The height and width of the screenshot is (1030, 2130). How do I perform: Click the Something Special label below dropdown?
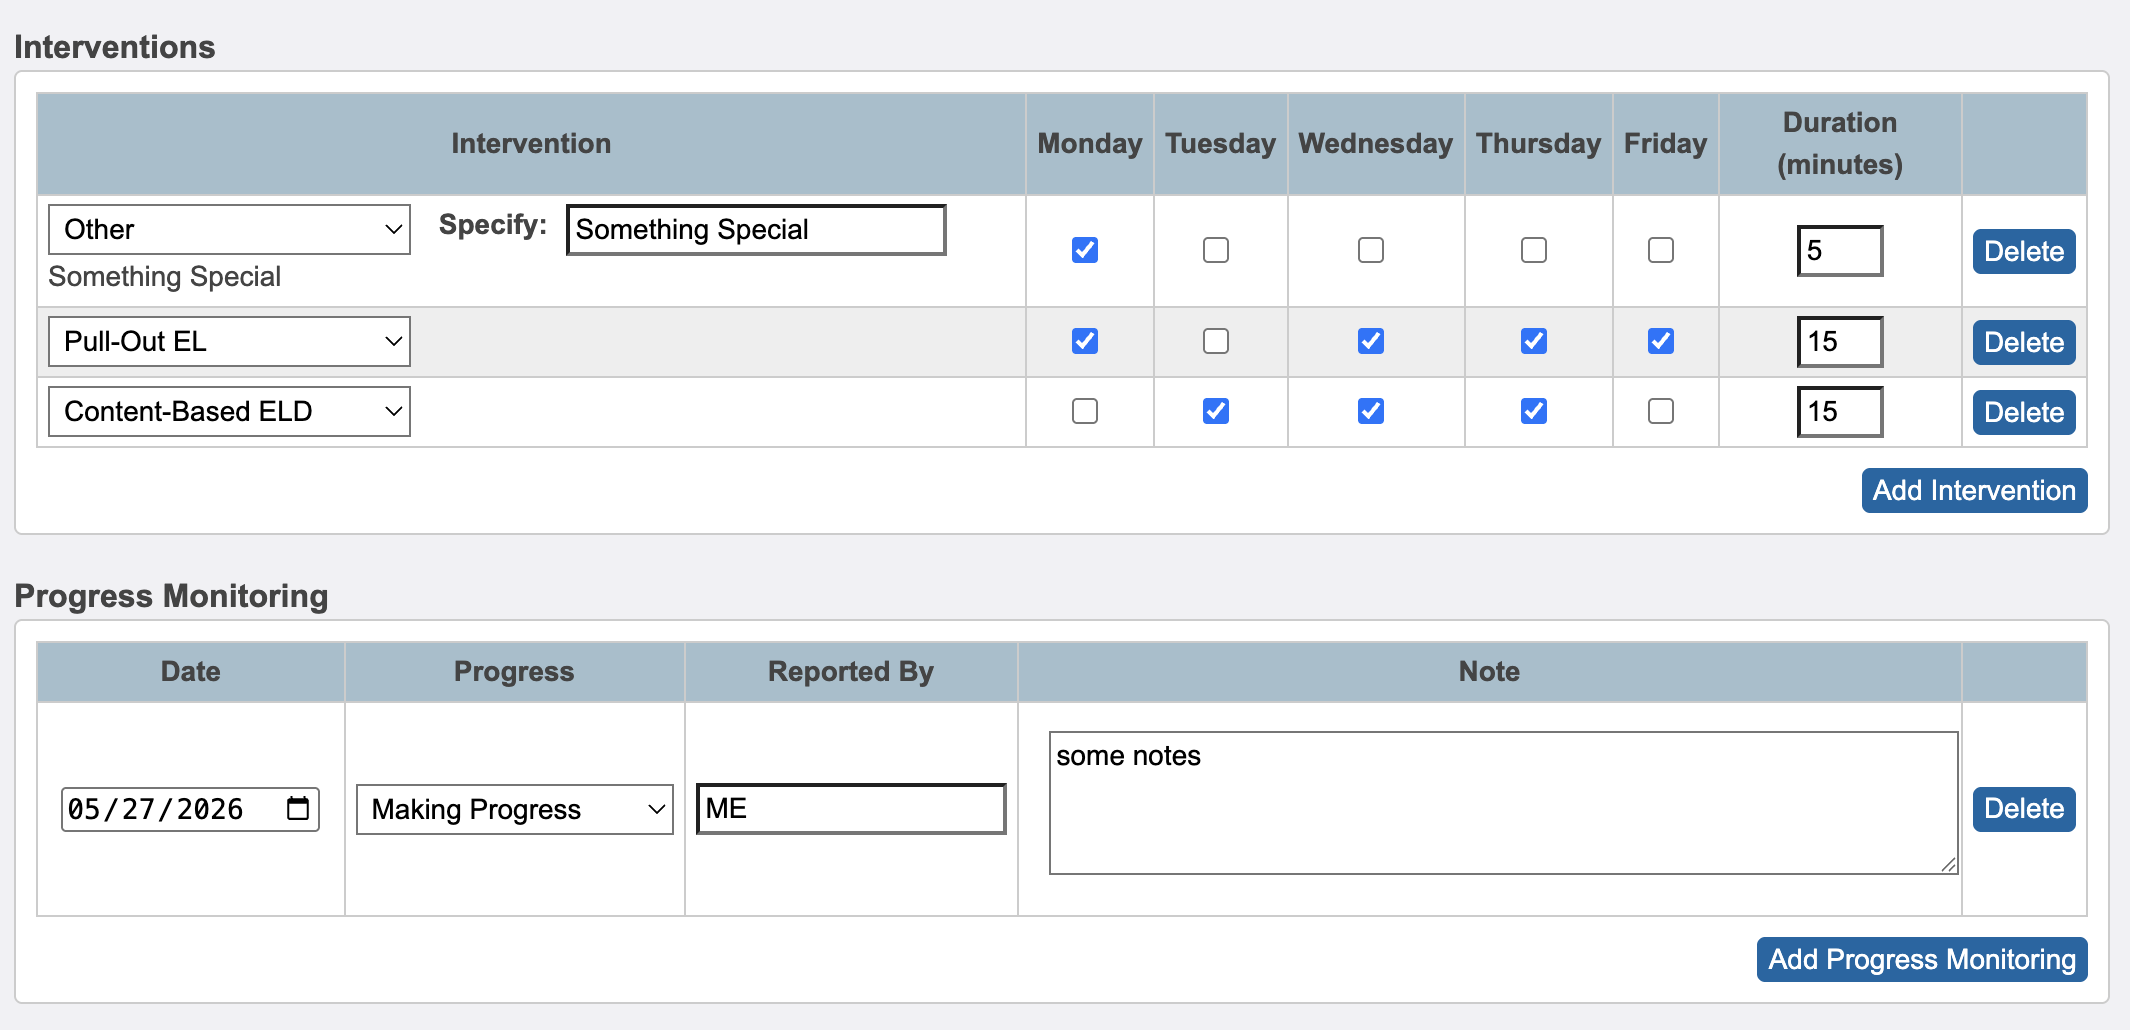(x=165, y=277)
